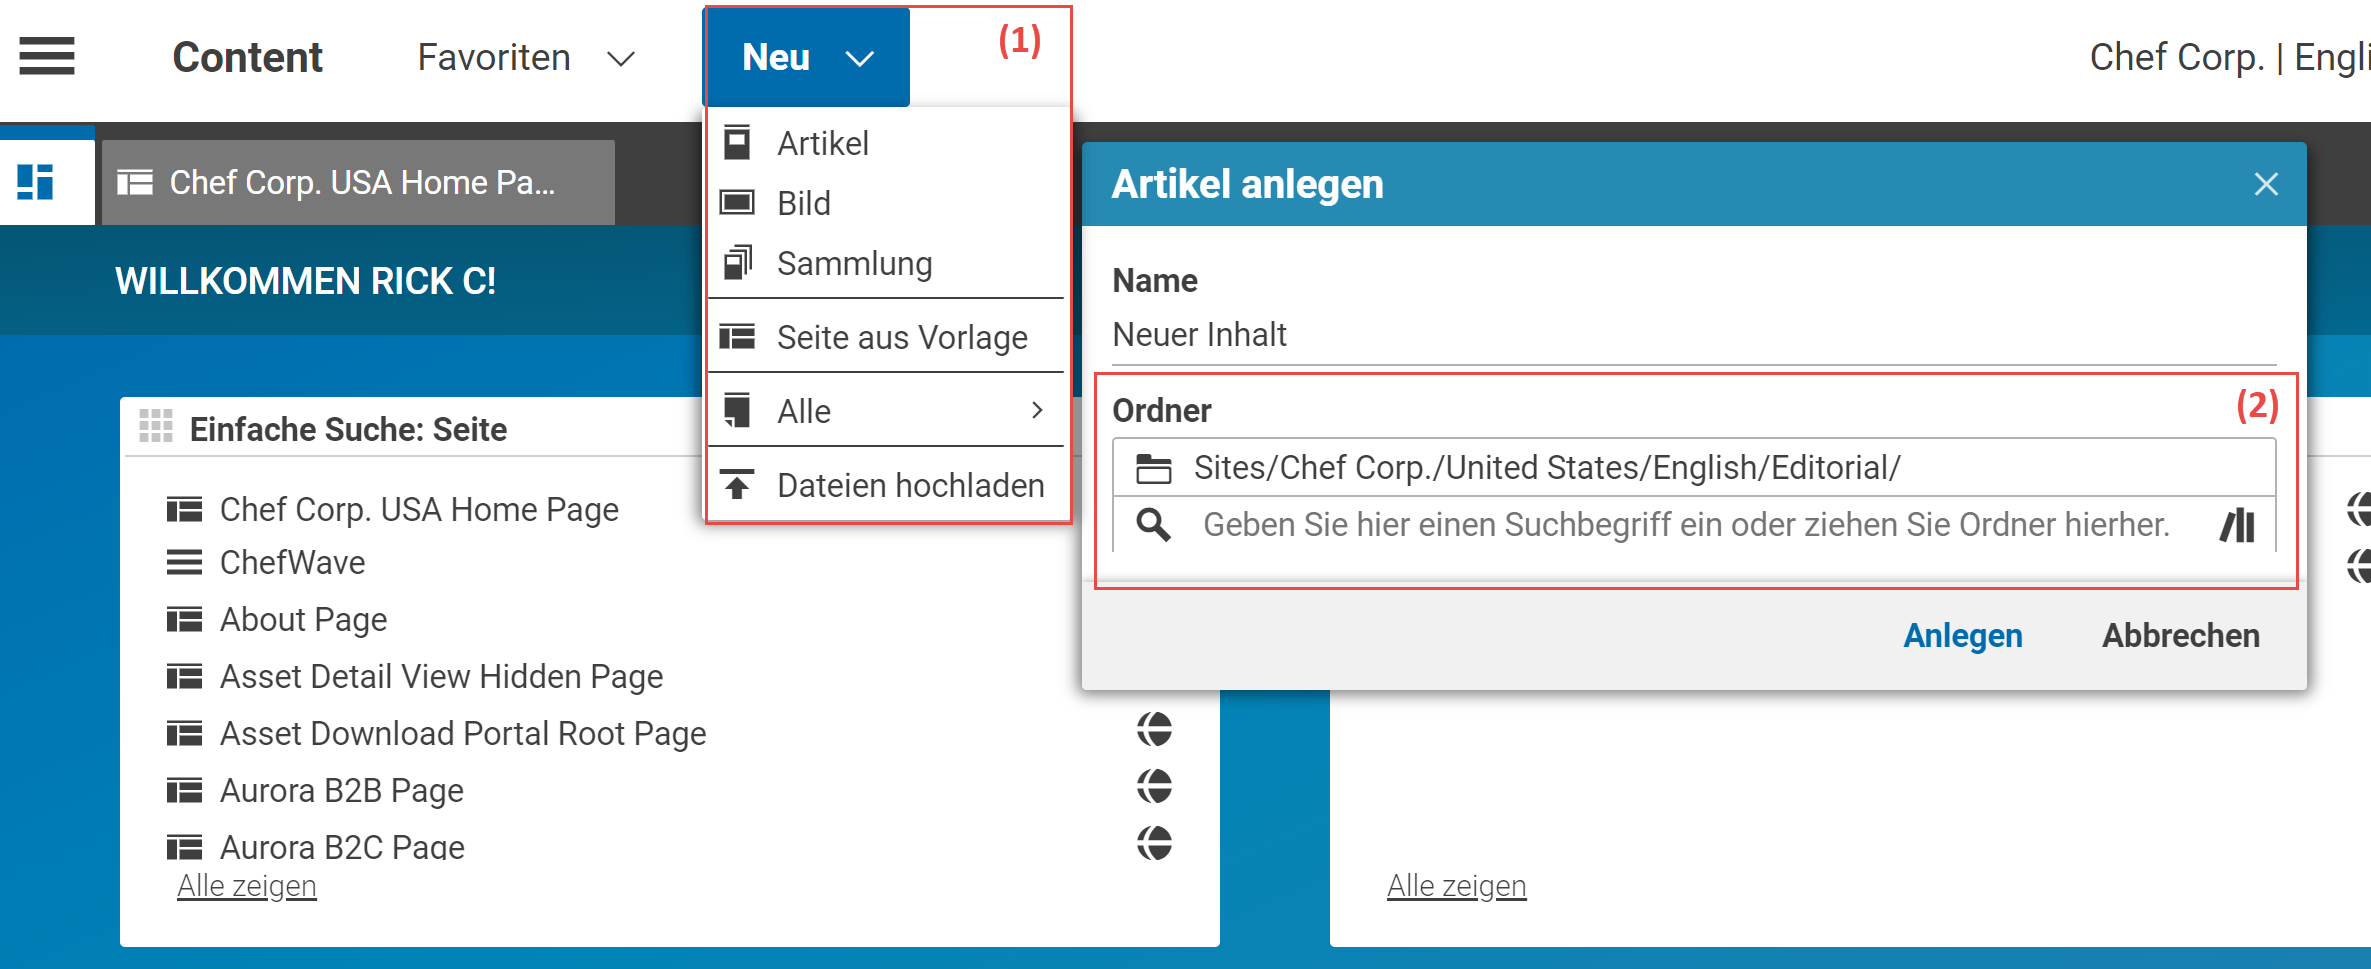
Task: Open Alle zeigen below the page search results
Action: (x=246, y=884)
